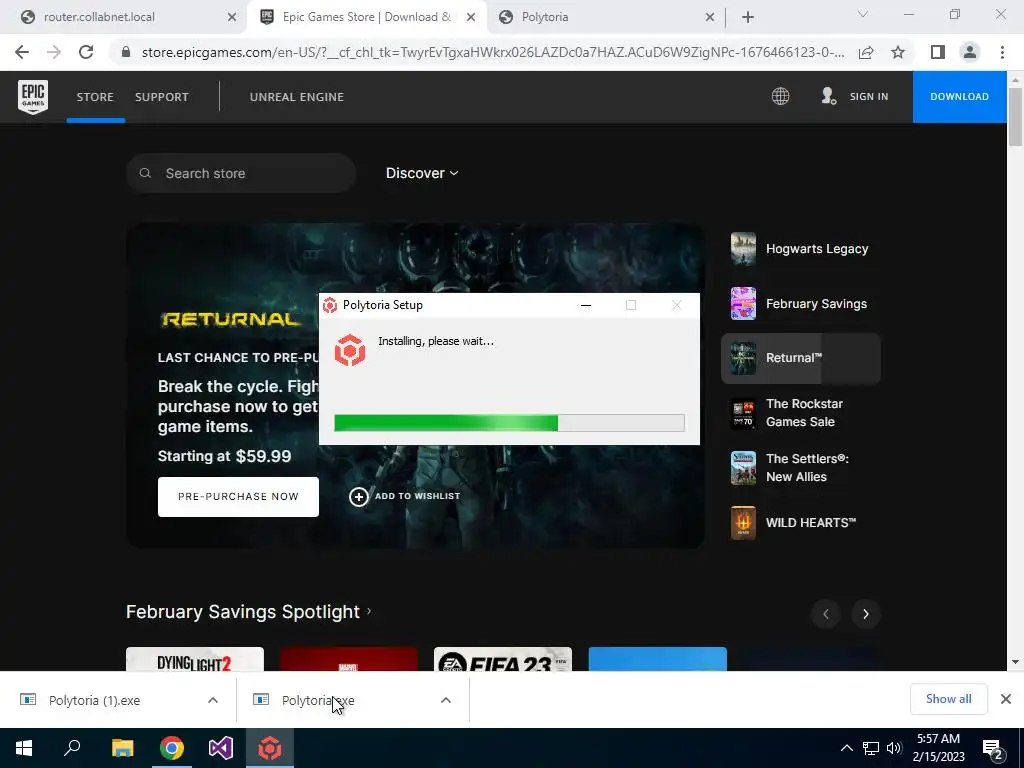Screen dimensions: 1024x768
Task: Toggle Chrome side panel icon
Action: (x=938, y=52)
